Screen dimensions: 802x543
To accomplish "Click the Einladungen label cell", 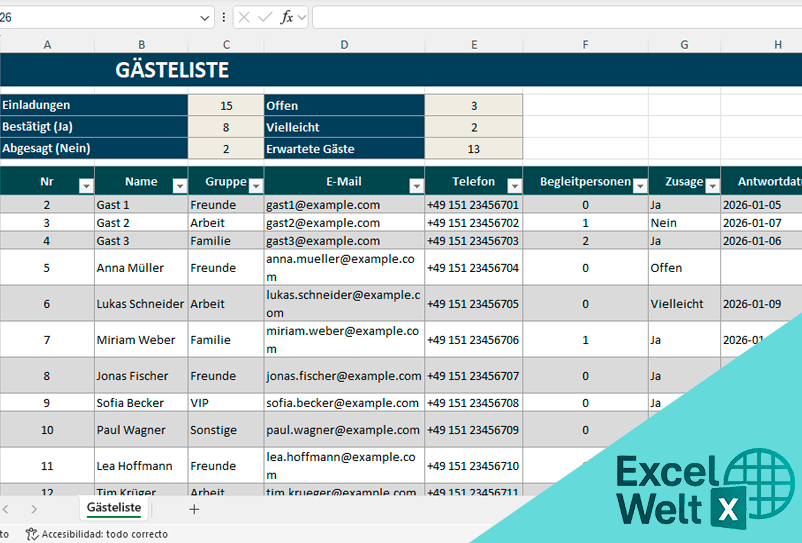I will coord(94,105).
